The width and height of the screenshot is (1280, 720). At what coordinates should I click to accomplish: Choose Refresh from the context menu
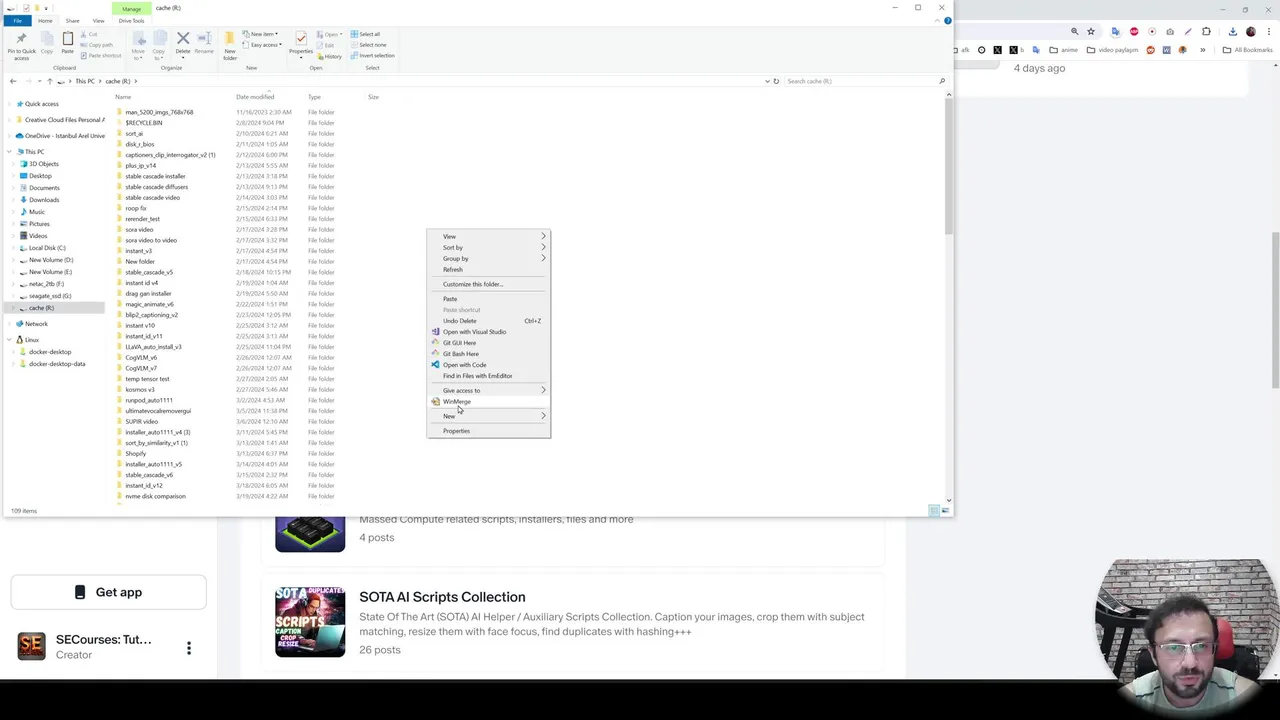(488, 270)
